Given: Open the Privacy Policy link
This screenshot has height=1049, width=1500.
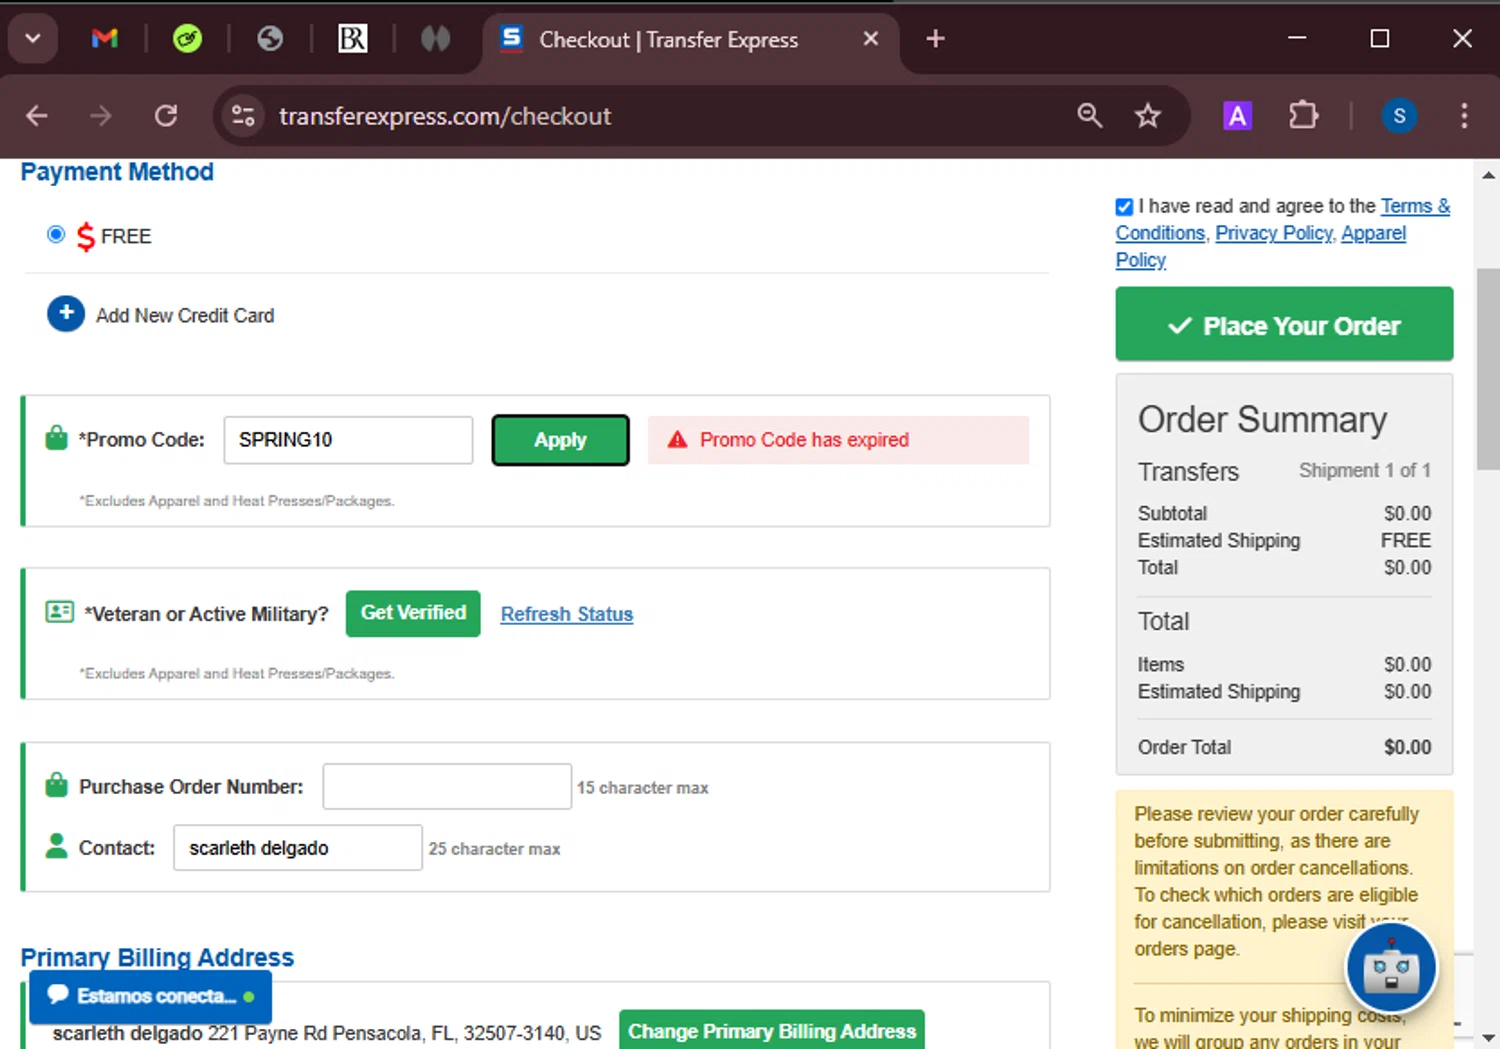Looking at the screenshot, I should [x=1274, y=233].
